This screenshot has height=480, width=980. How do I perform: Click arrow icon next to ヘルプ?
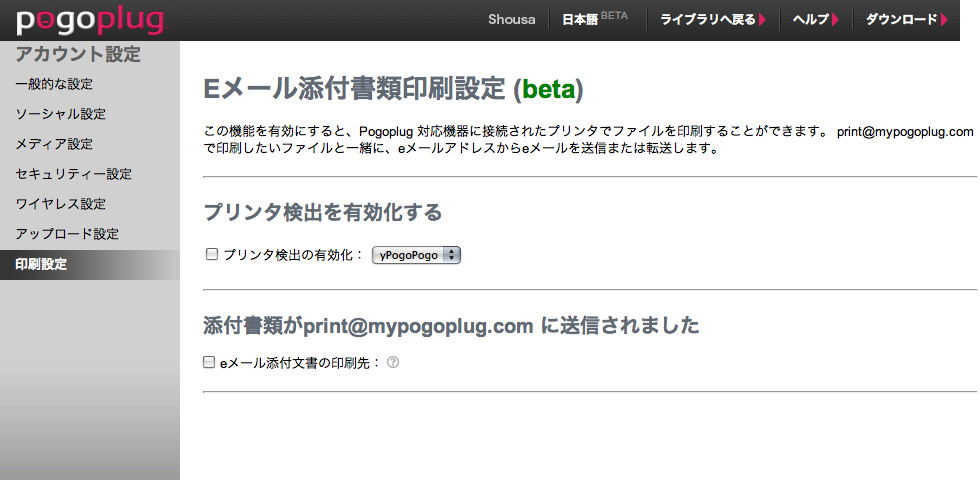[835, 19]
